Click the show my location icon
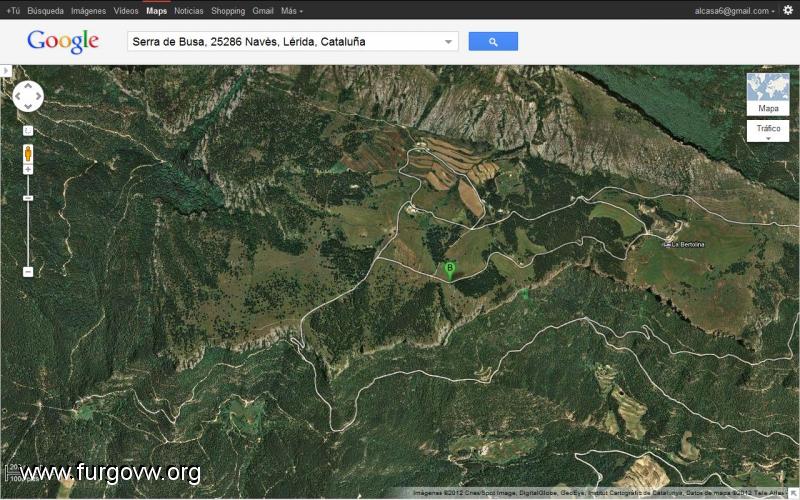Screen dimensions: 800x500 pos(28,131)
